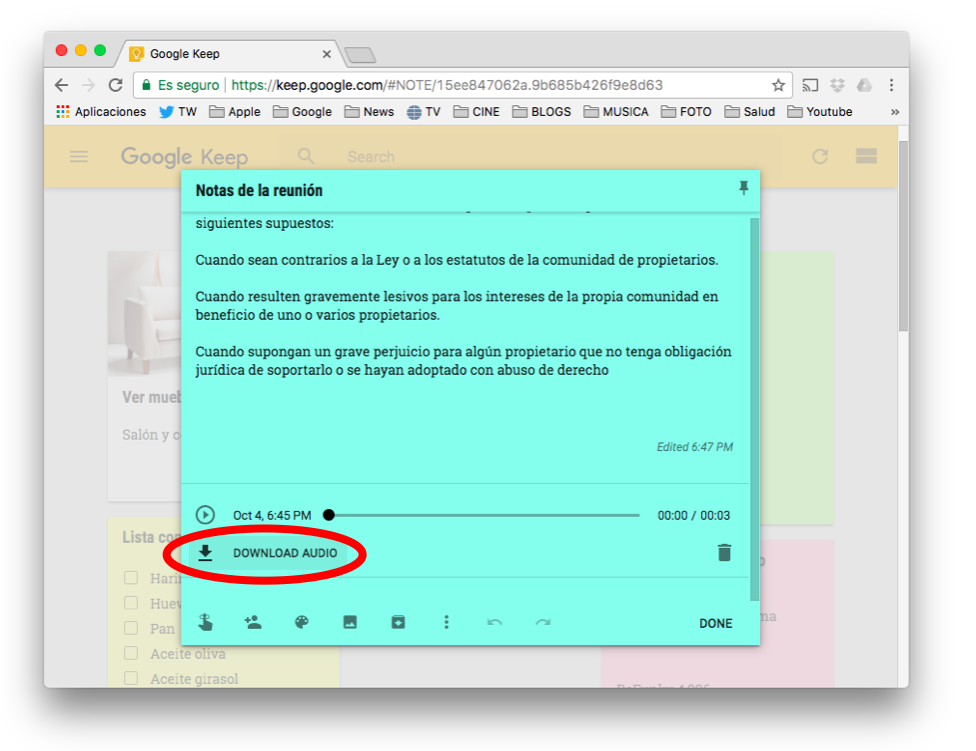Redo the edit in the note

point(543,622)
